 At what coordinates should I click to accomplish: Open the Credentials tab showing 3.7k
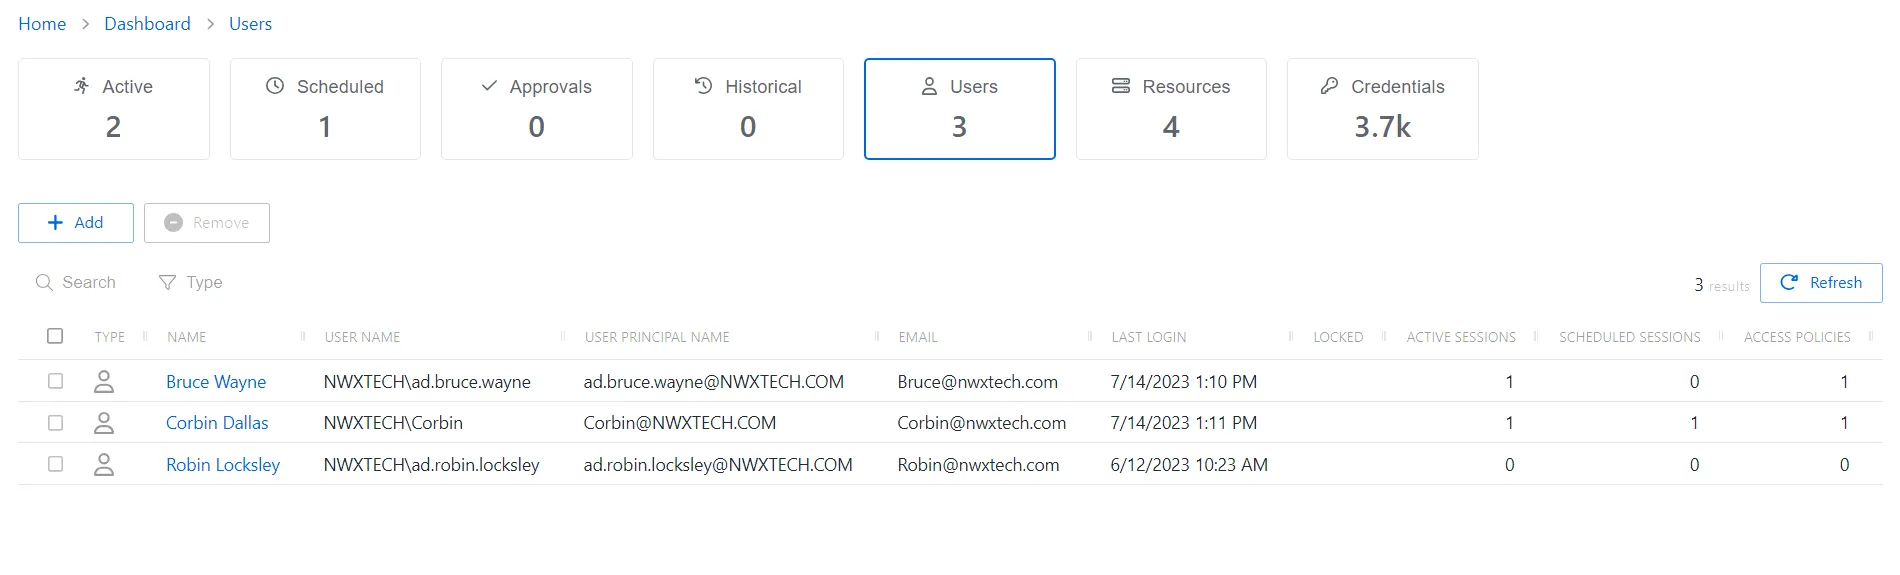(x=1383, y=109)
